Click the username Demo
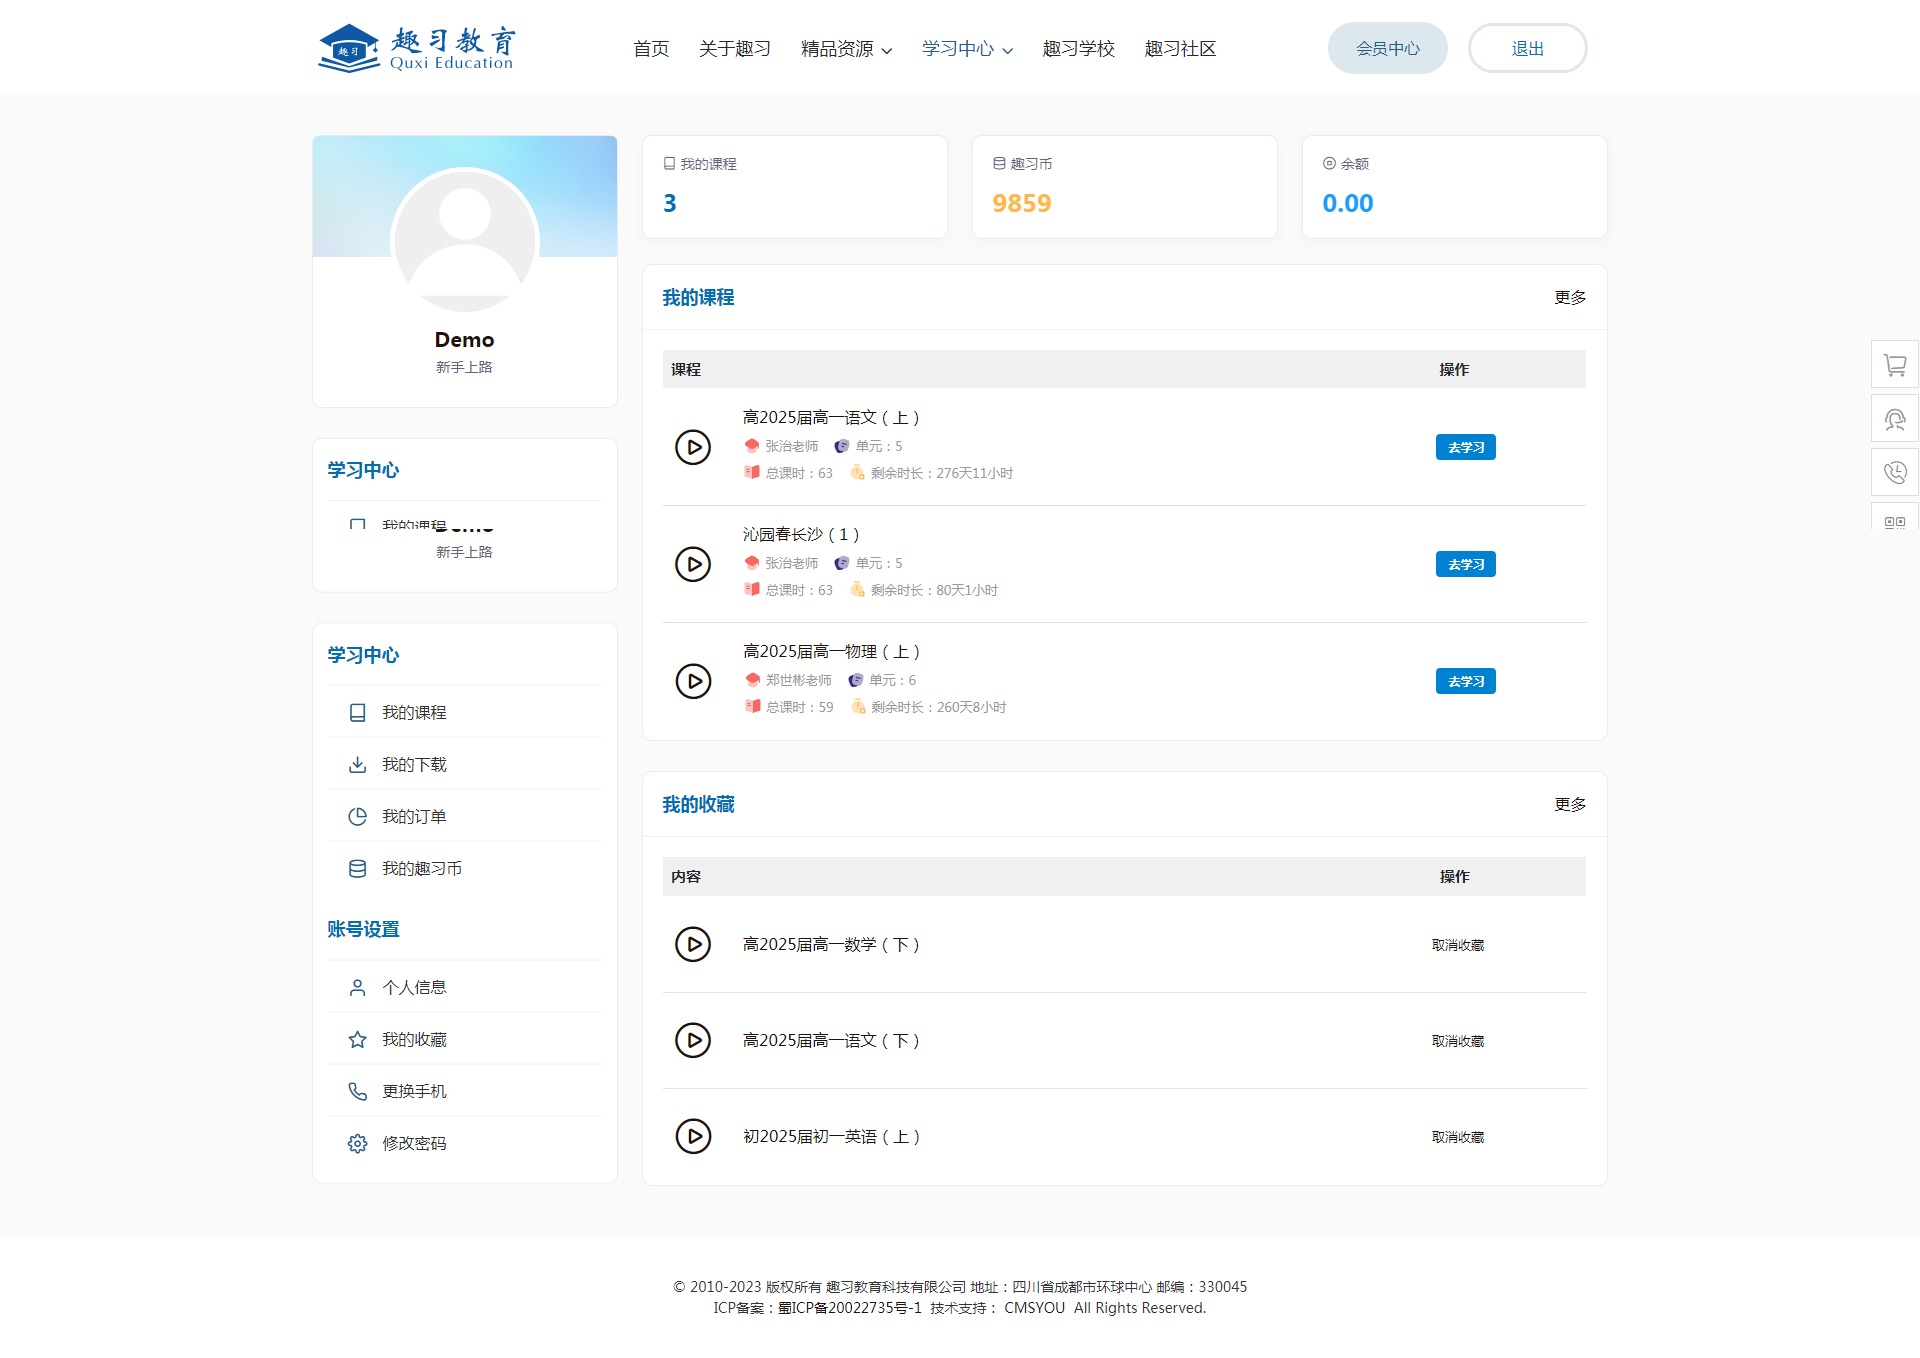 (x=464, y=340)
